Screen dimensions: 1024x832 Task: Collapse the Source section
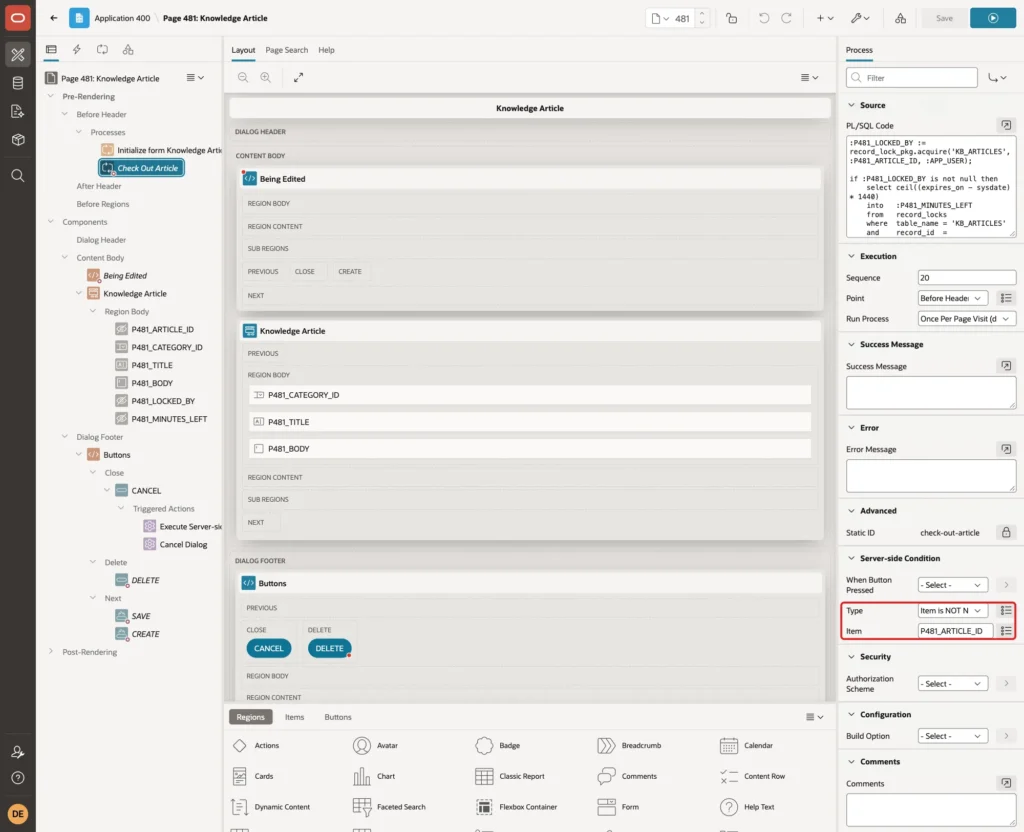851,105
